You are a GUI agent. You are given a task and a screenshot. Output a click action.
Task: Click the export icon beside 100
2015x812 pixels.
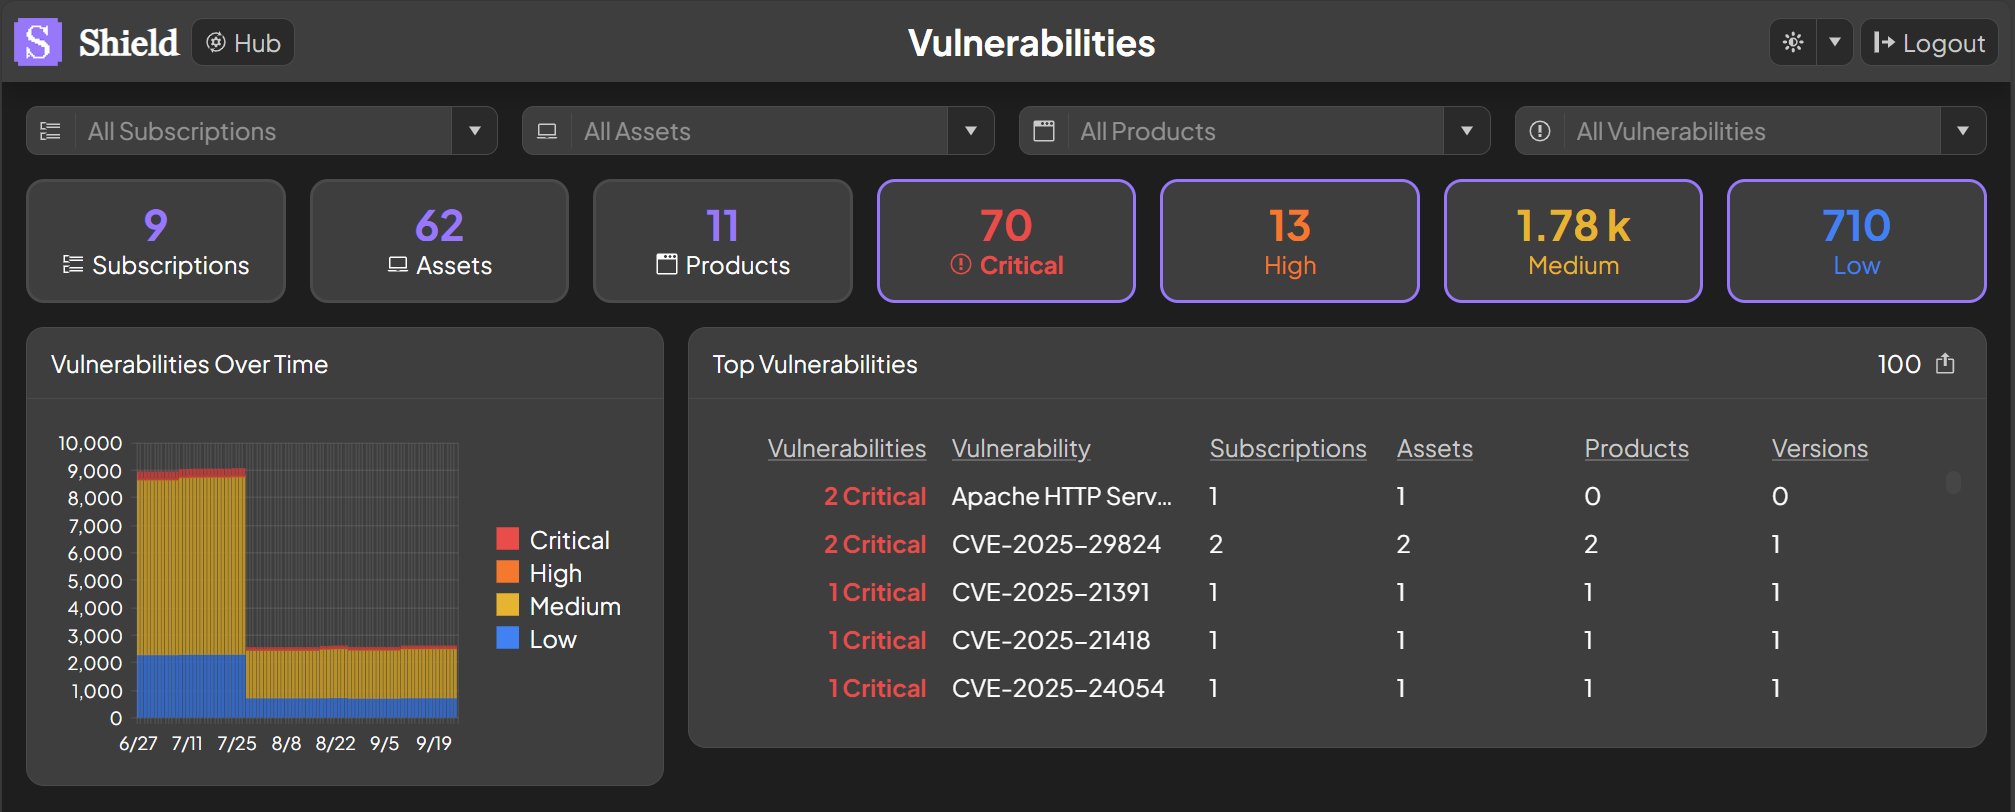coord(1945,363)
